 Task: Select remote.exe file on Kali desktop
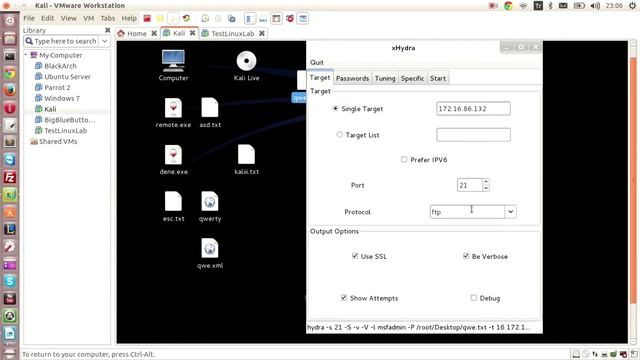tap(173, 113)
